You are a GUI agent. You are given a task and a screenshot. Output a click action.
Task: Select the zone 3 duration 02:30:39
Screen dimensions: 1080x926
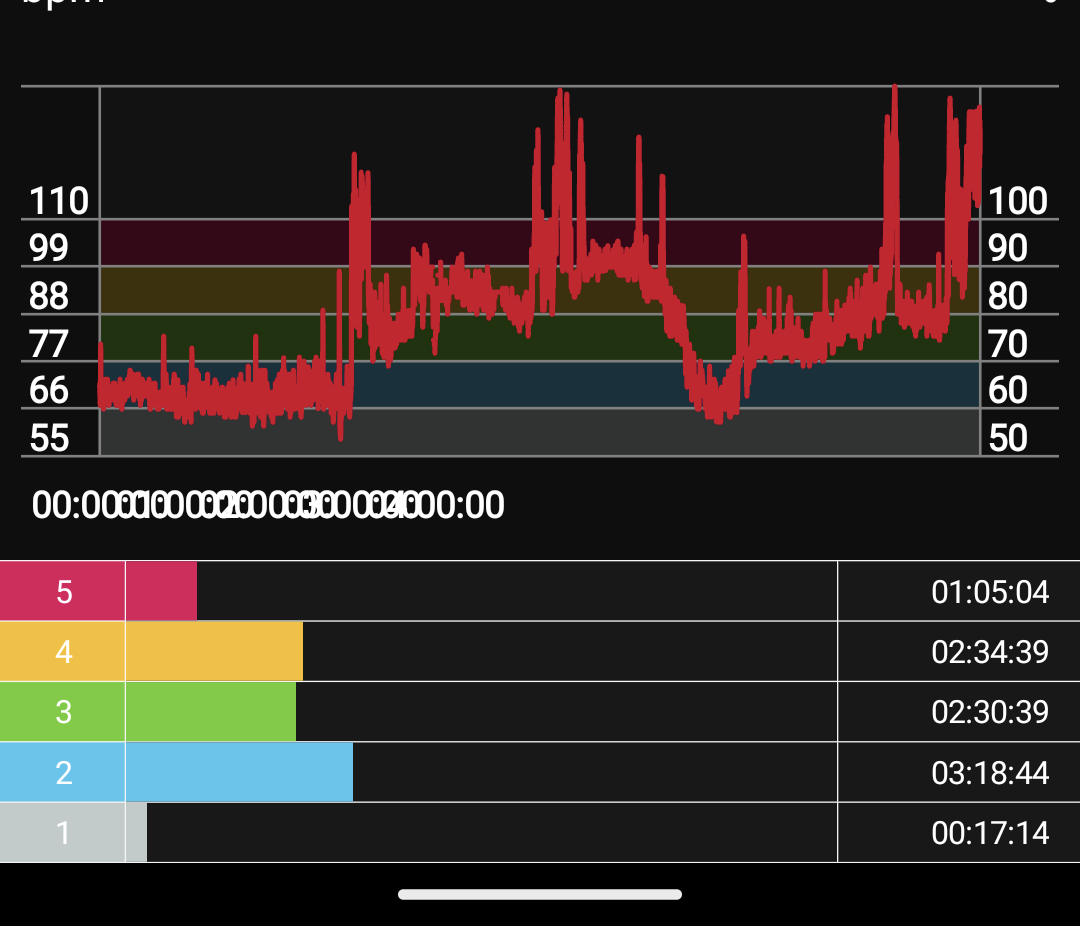990,712
